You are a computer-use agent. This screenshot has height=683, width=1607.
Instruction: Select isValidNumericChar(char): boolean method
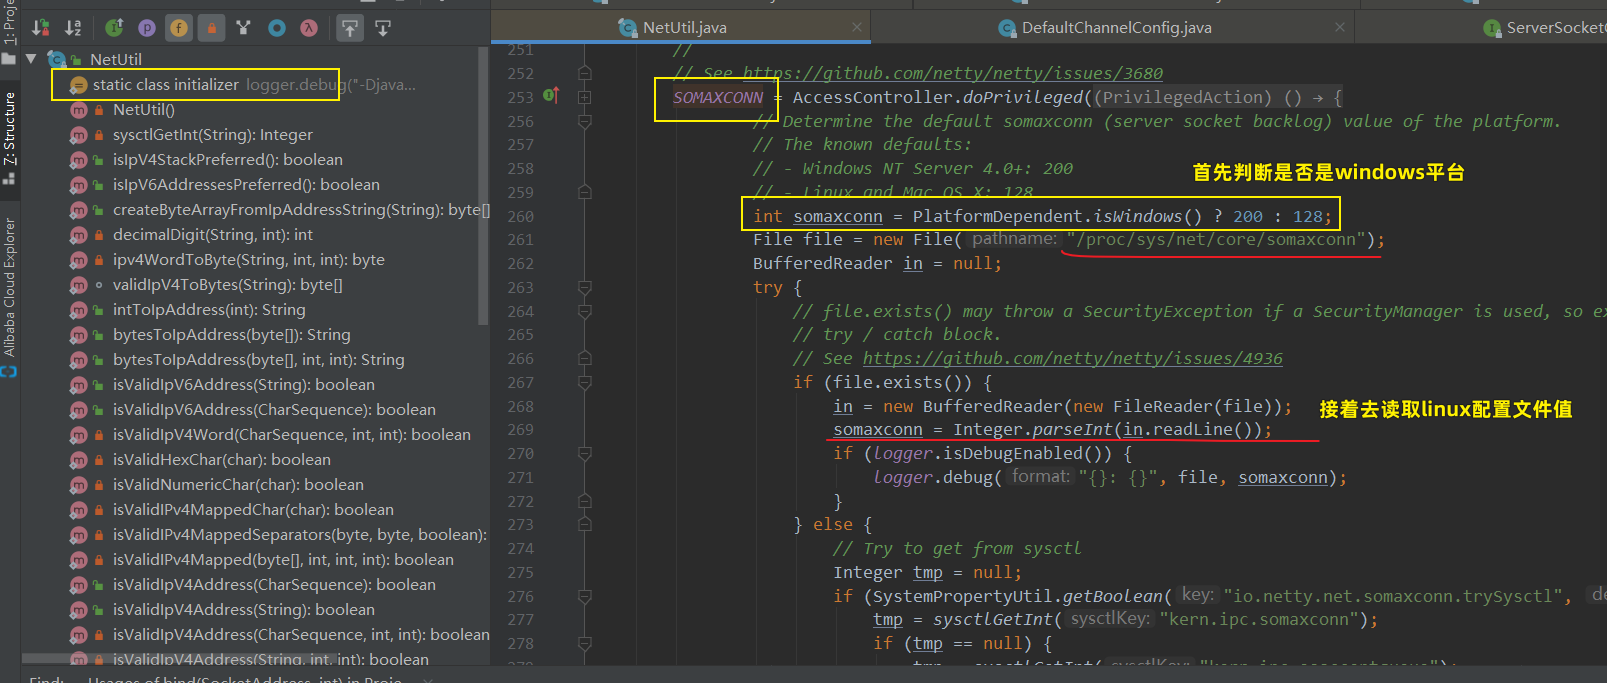click(238, 485)
